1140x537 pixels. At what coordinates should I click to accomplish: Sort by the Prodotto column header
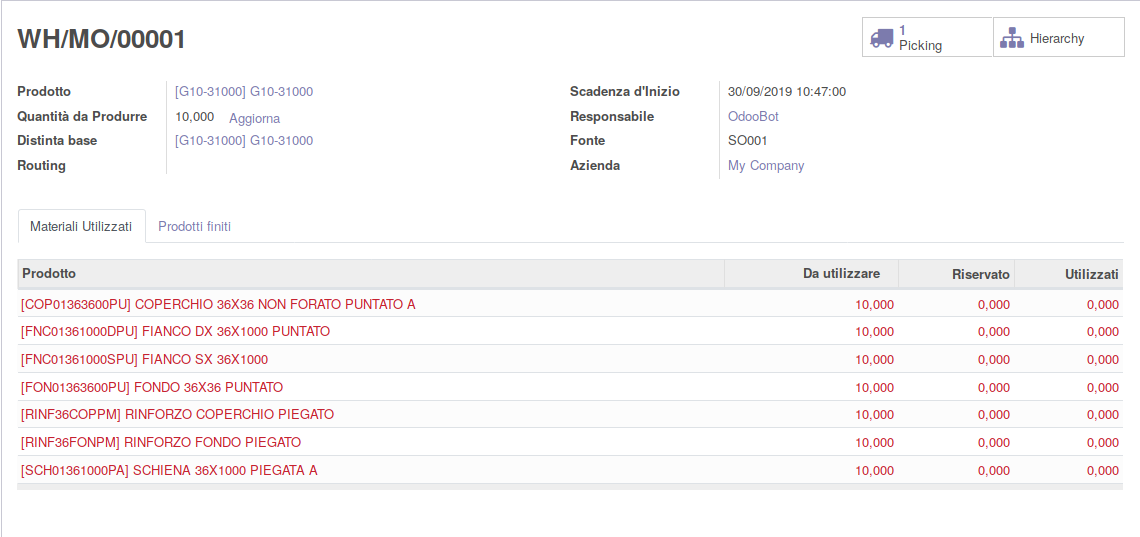pos(371,273)
